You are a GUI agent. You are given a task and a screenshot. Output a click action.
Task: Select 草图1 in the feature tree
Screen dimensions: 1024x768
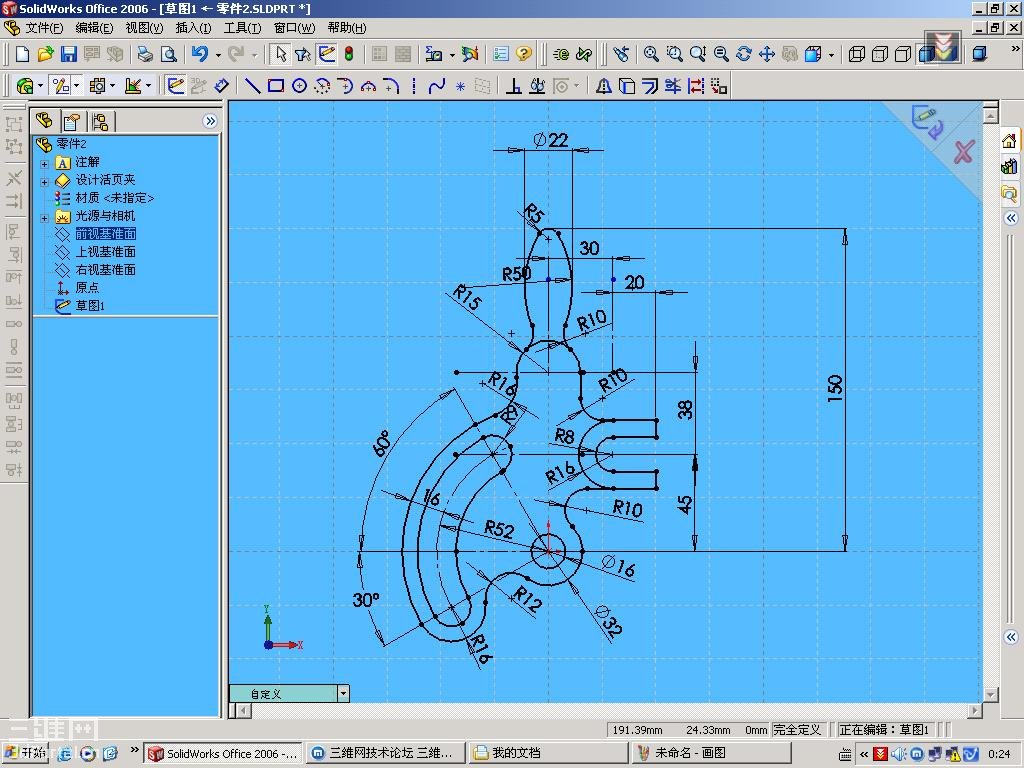click(89, 306)
